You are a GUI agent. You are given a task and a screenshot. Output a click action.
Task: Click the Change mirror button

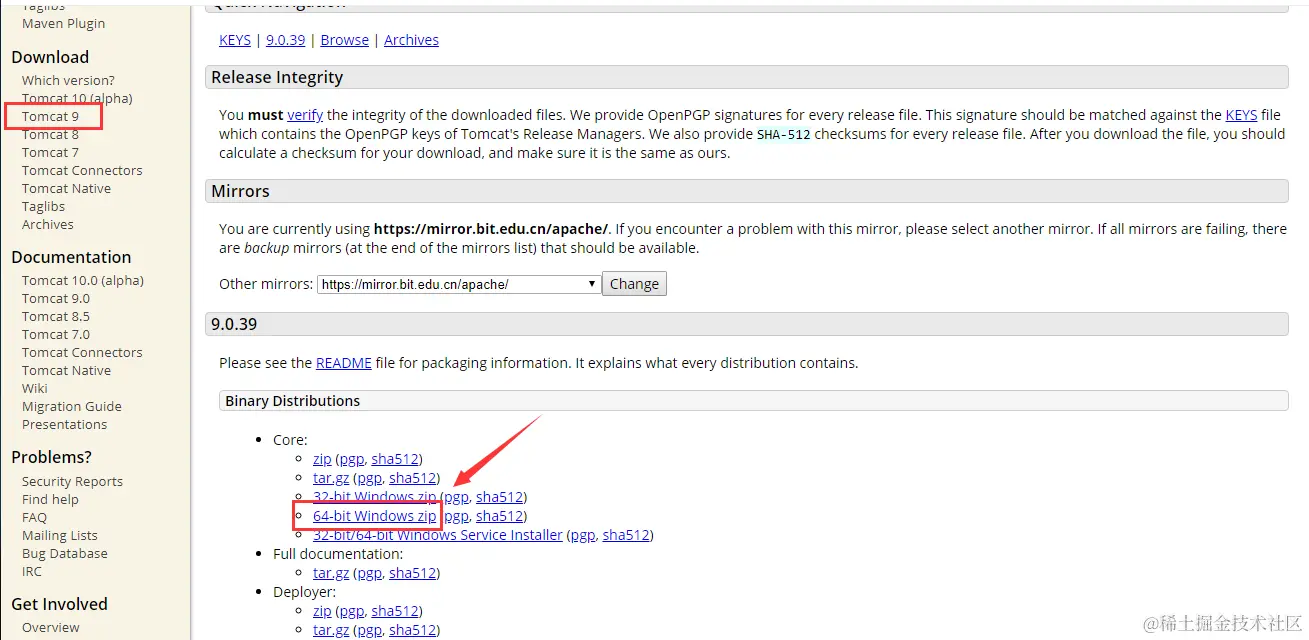coord(634,284)
